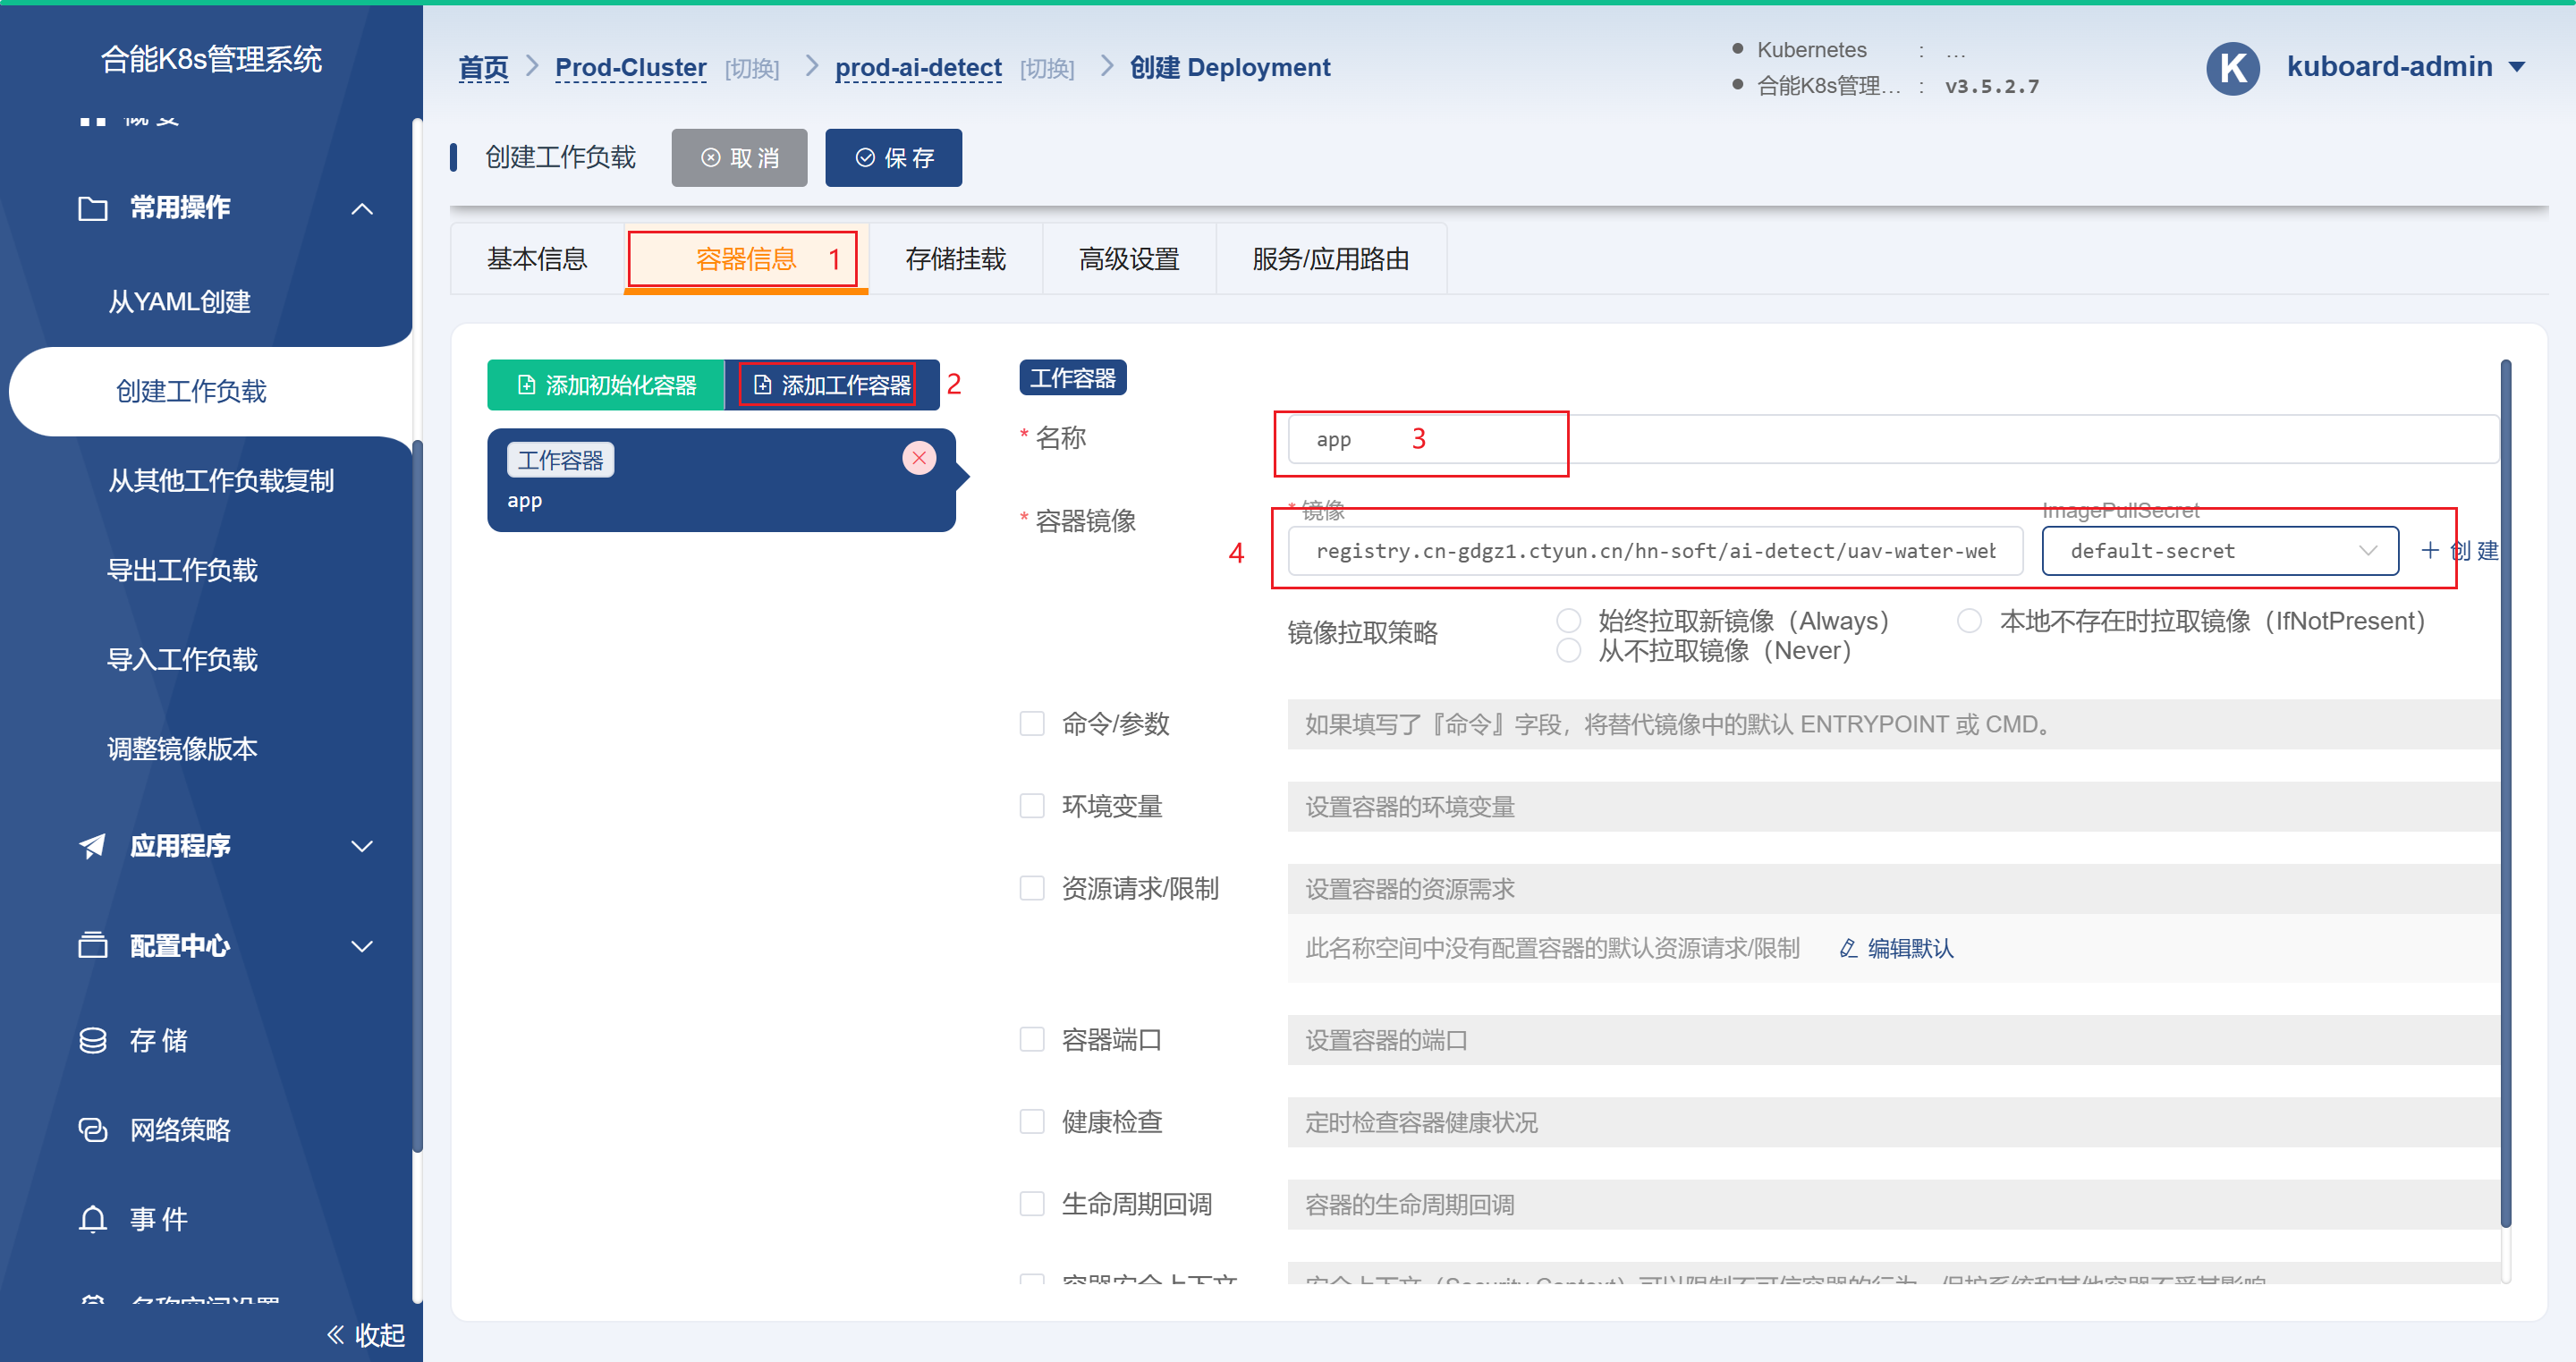2576x1362 pixels.
Task: Click the pencil icon beside 编辑默认
Action: point(1848,948)
